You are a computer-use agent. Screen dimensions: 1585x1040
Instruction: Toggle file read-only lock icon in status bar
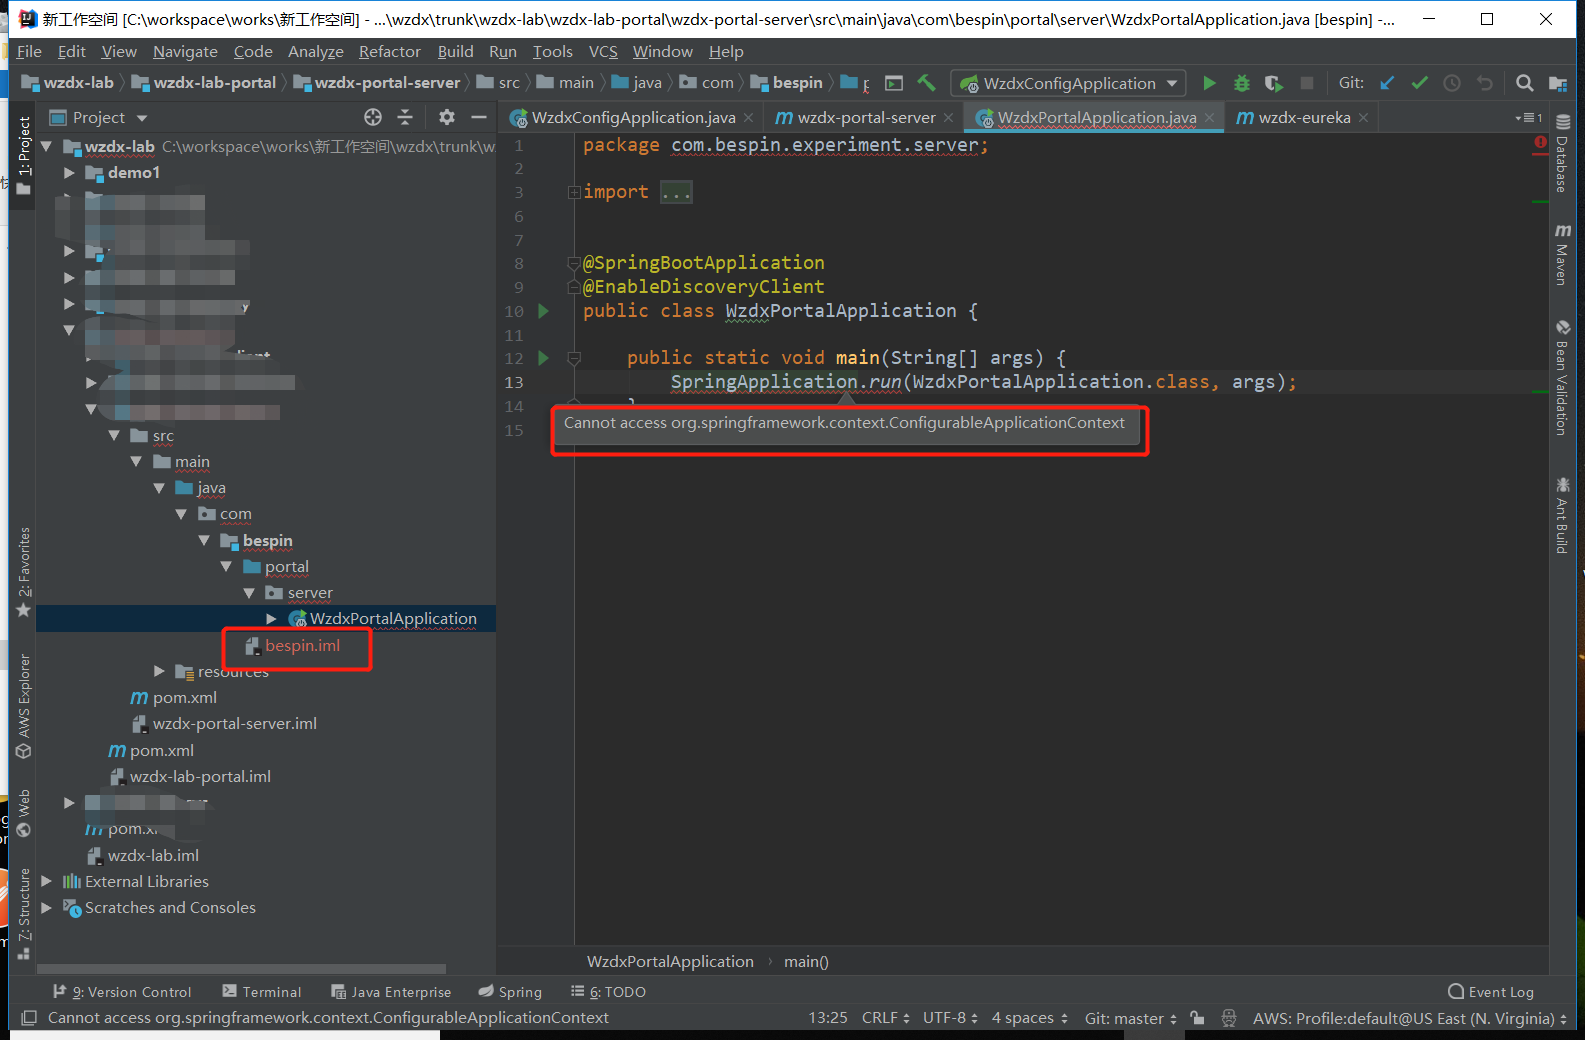point(1197,1018)
